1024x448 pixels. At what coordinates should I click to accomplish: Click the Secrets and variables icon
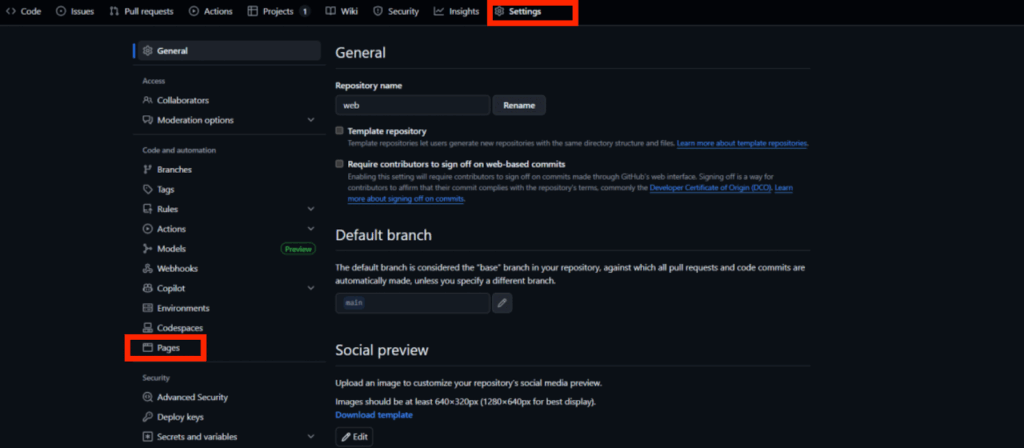[148, 437]
